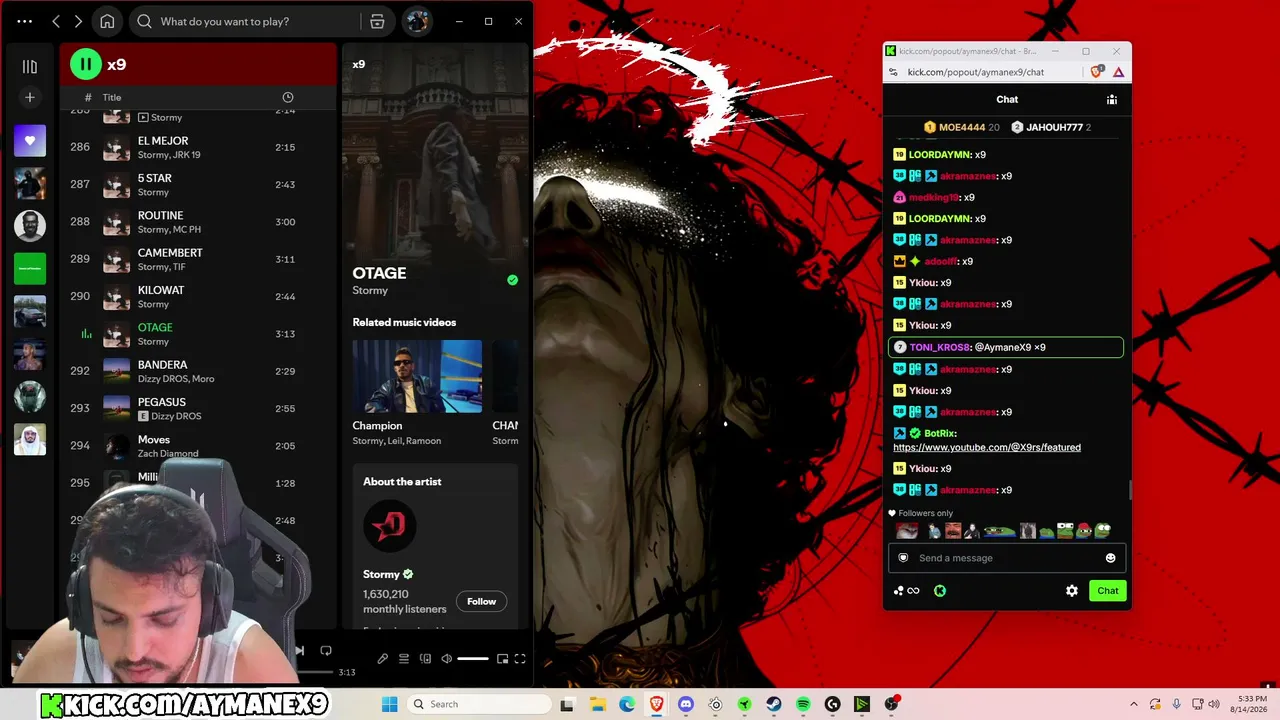
Task: Open Windows Start menu
Action: (x=389, y=704)
